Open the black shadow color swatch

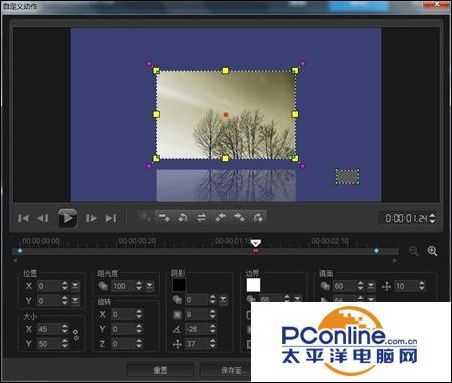pos(179,285)
